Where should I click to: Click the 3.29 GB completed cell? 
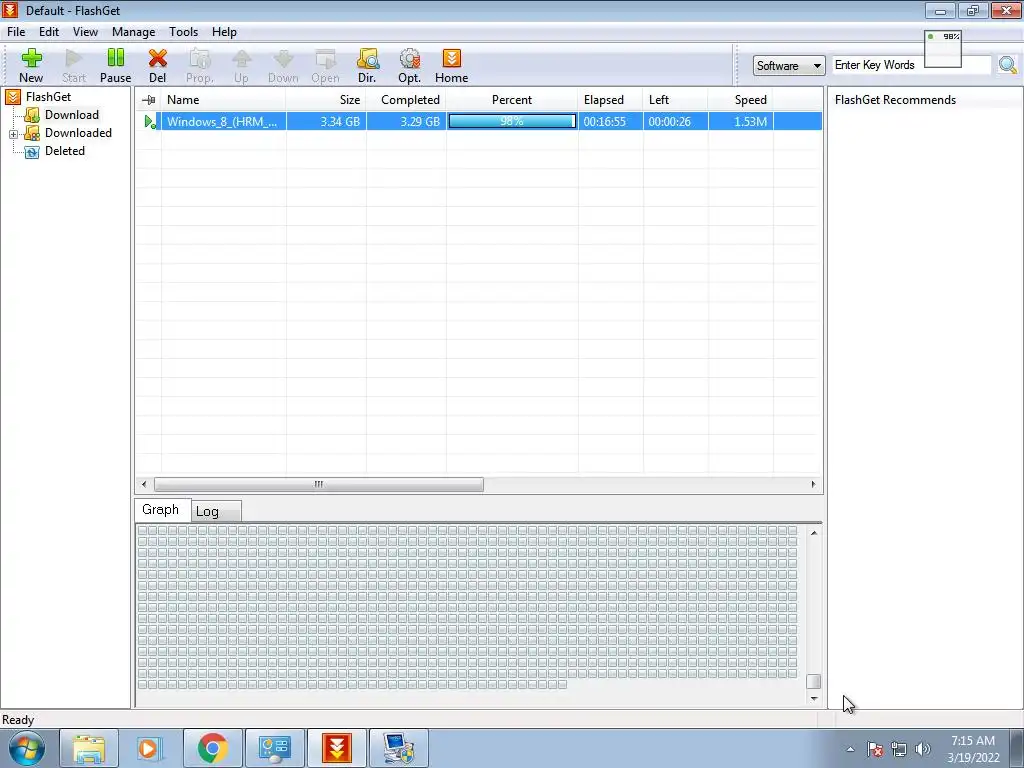coord(406,121)
